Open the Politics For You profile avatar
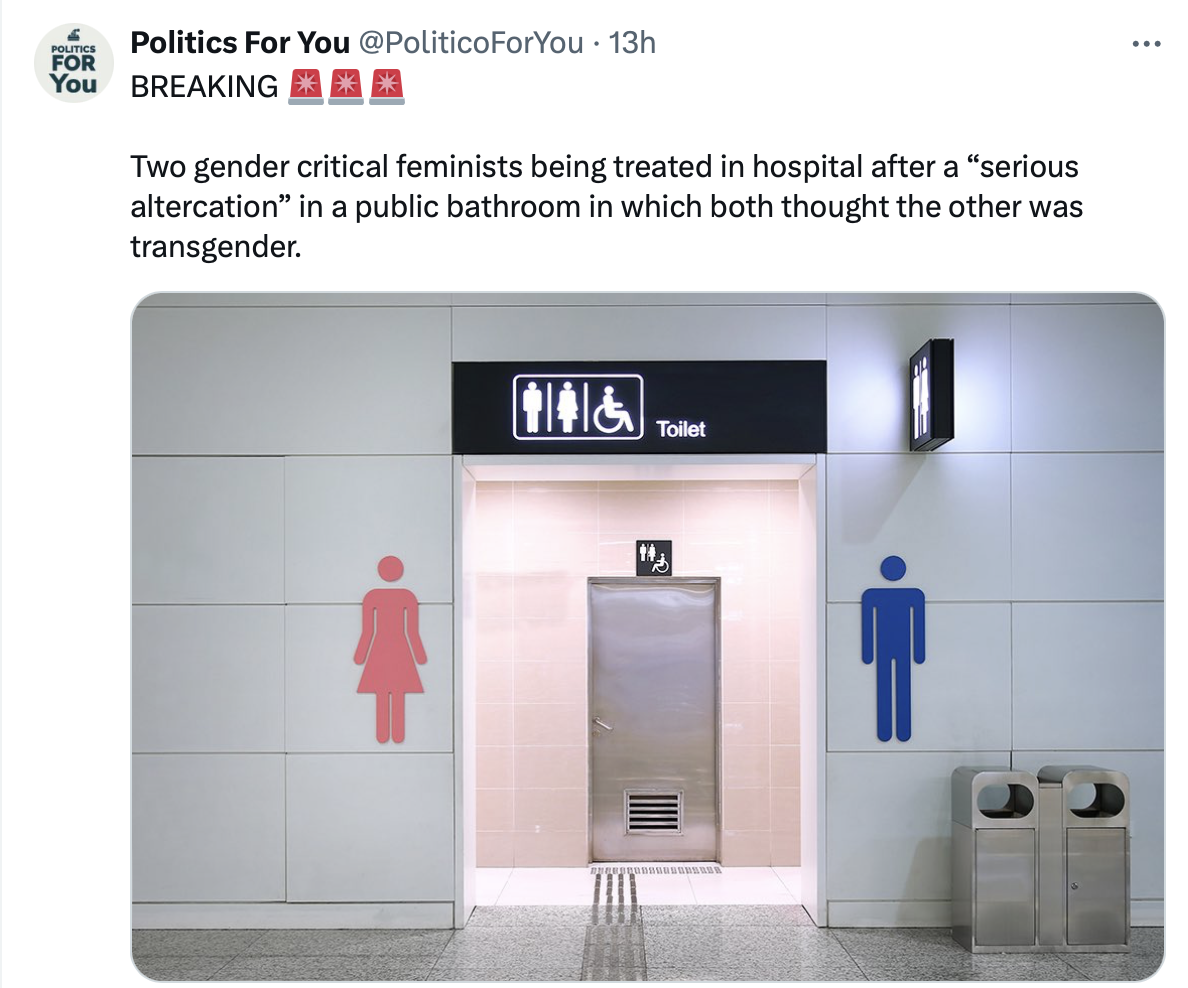The image size is (1188, 988). [x=73, y=63]
